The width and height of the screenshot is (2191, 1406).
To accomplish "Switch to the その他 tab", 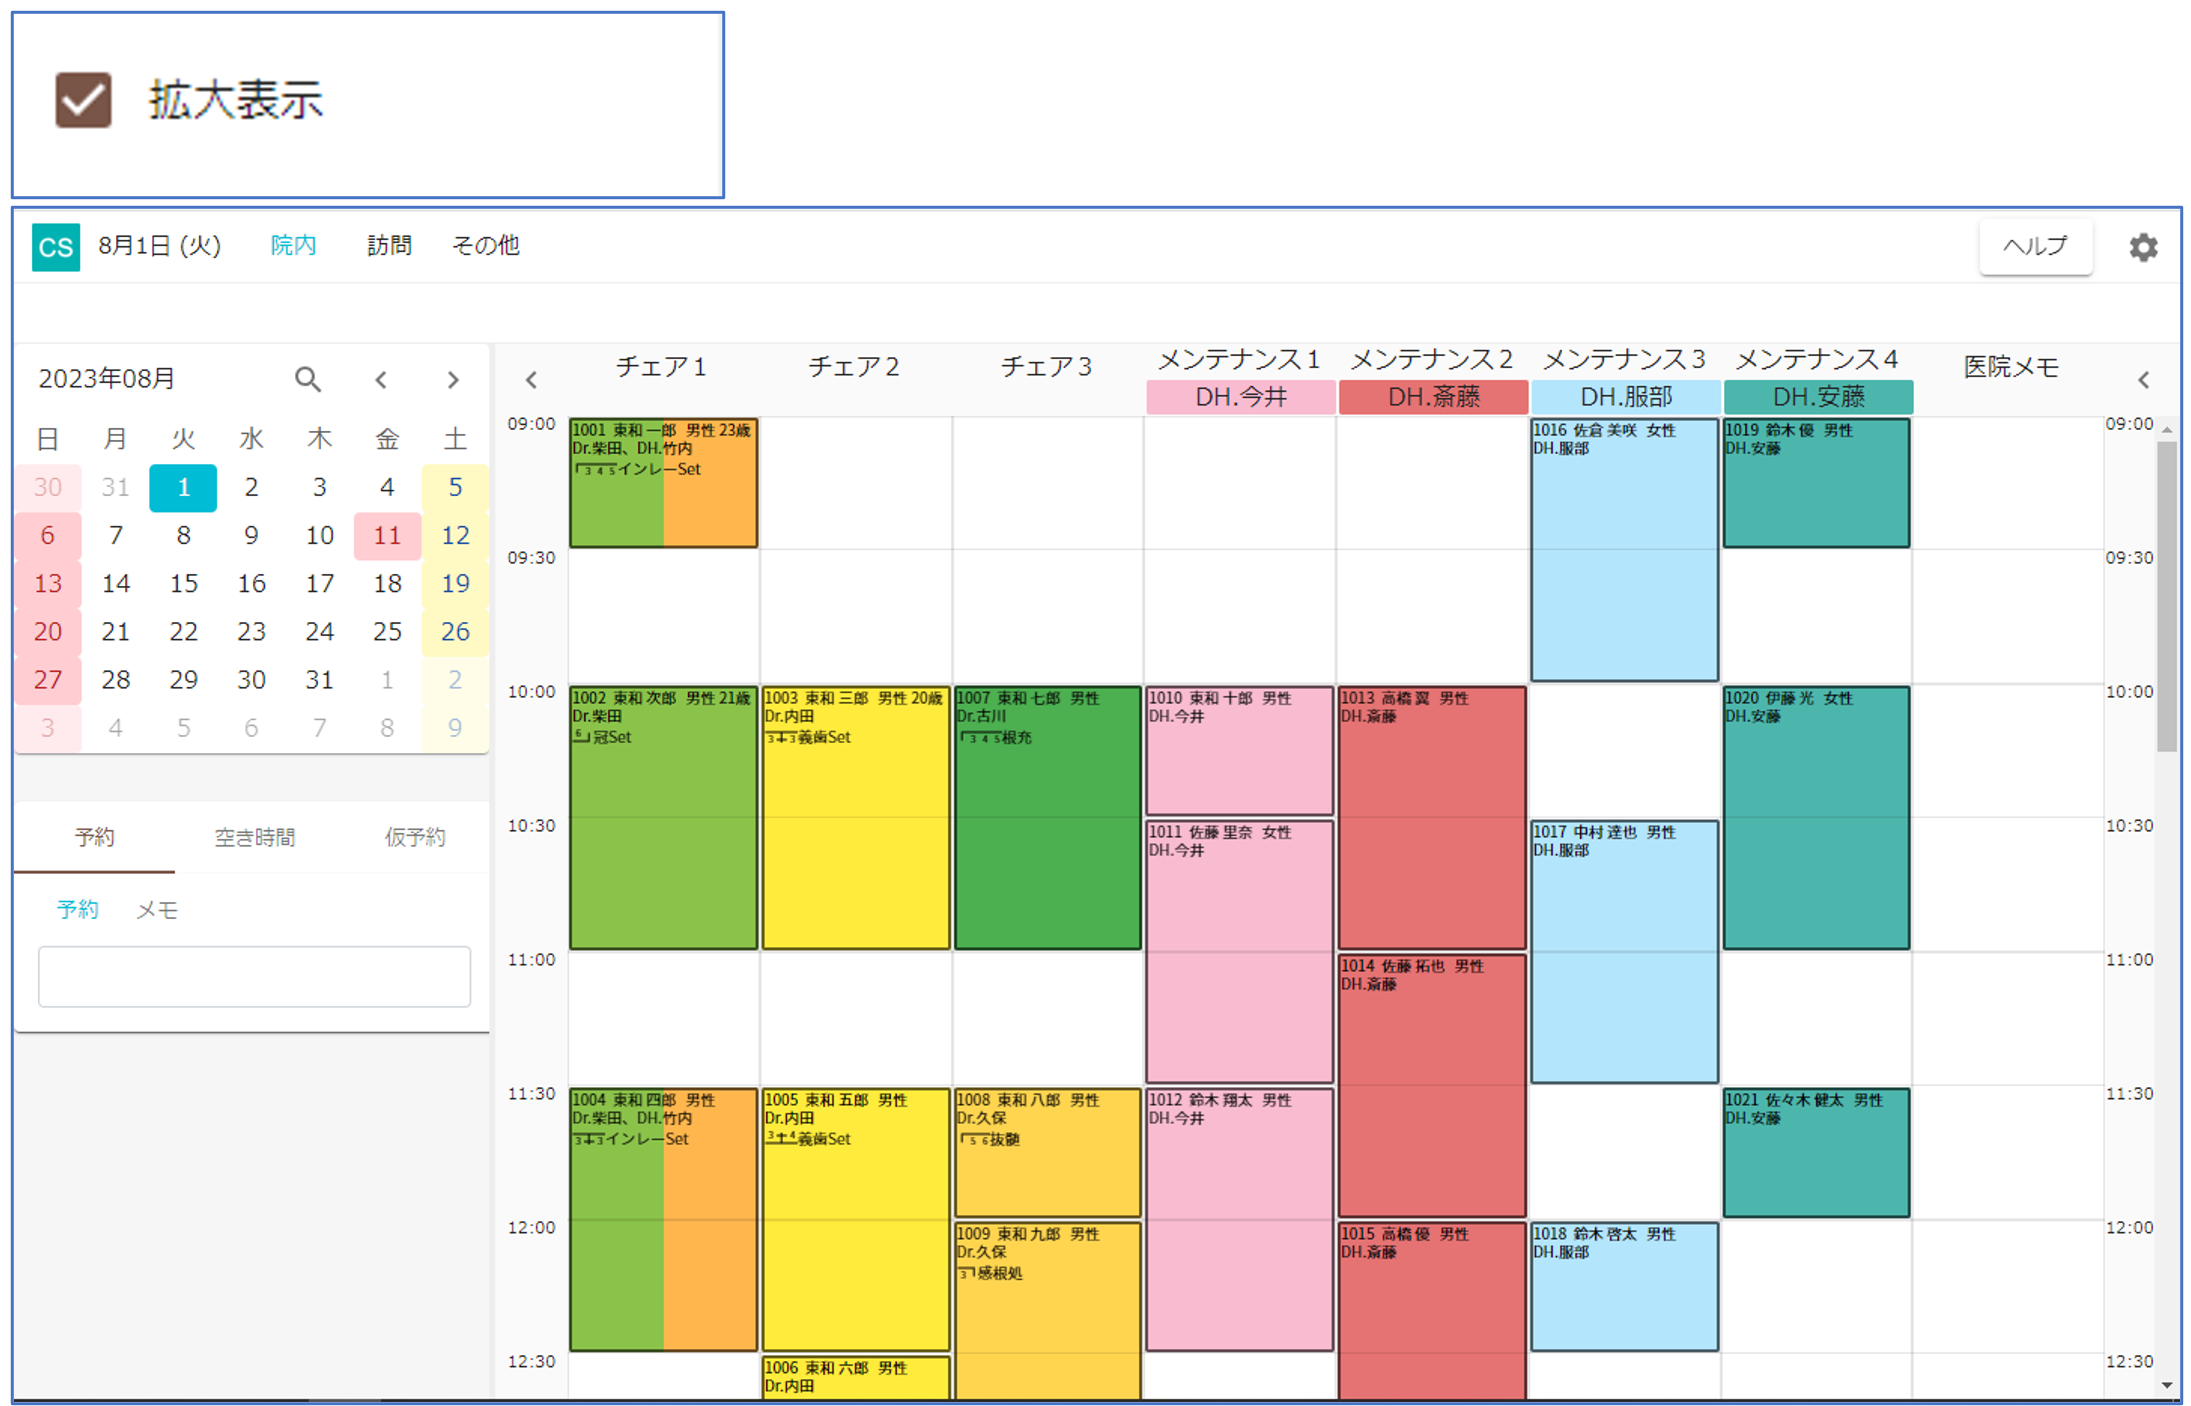I will pyautogui.click(x=486, y=245).
